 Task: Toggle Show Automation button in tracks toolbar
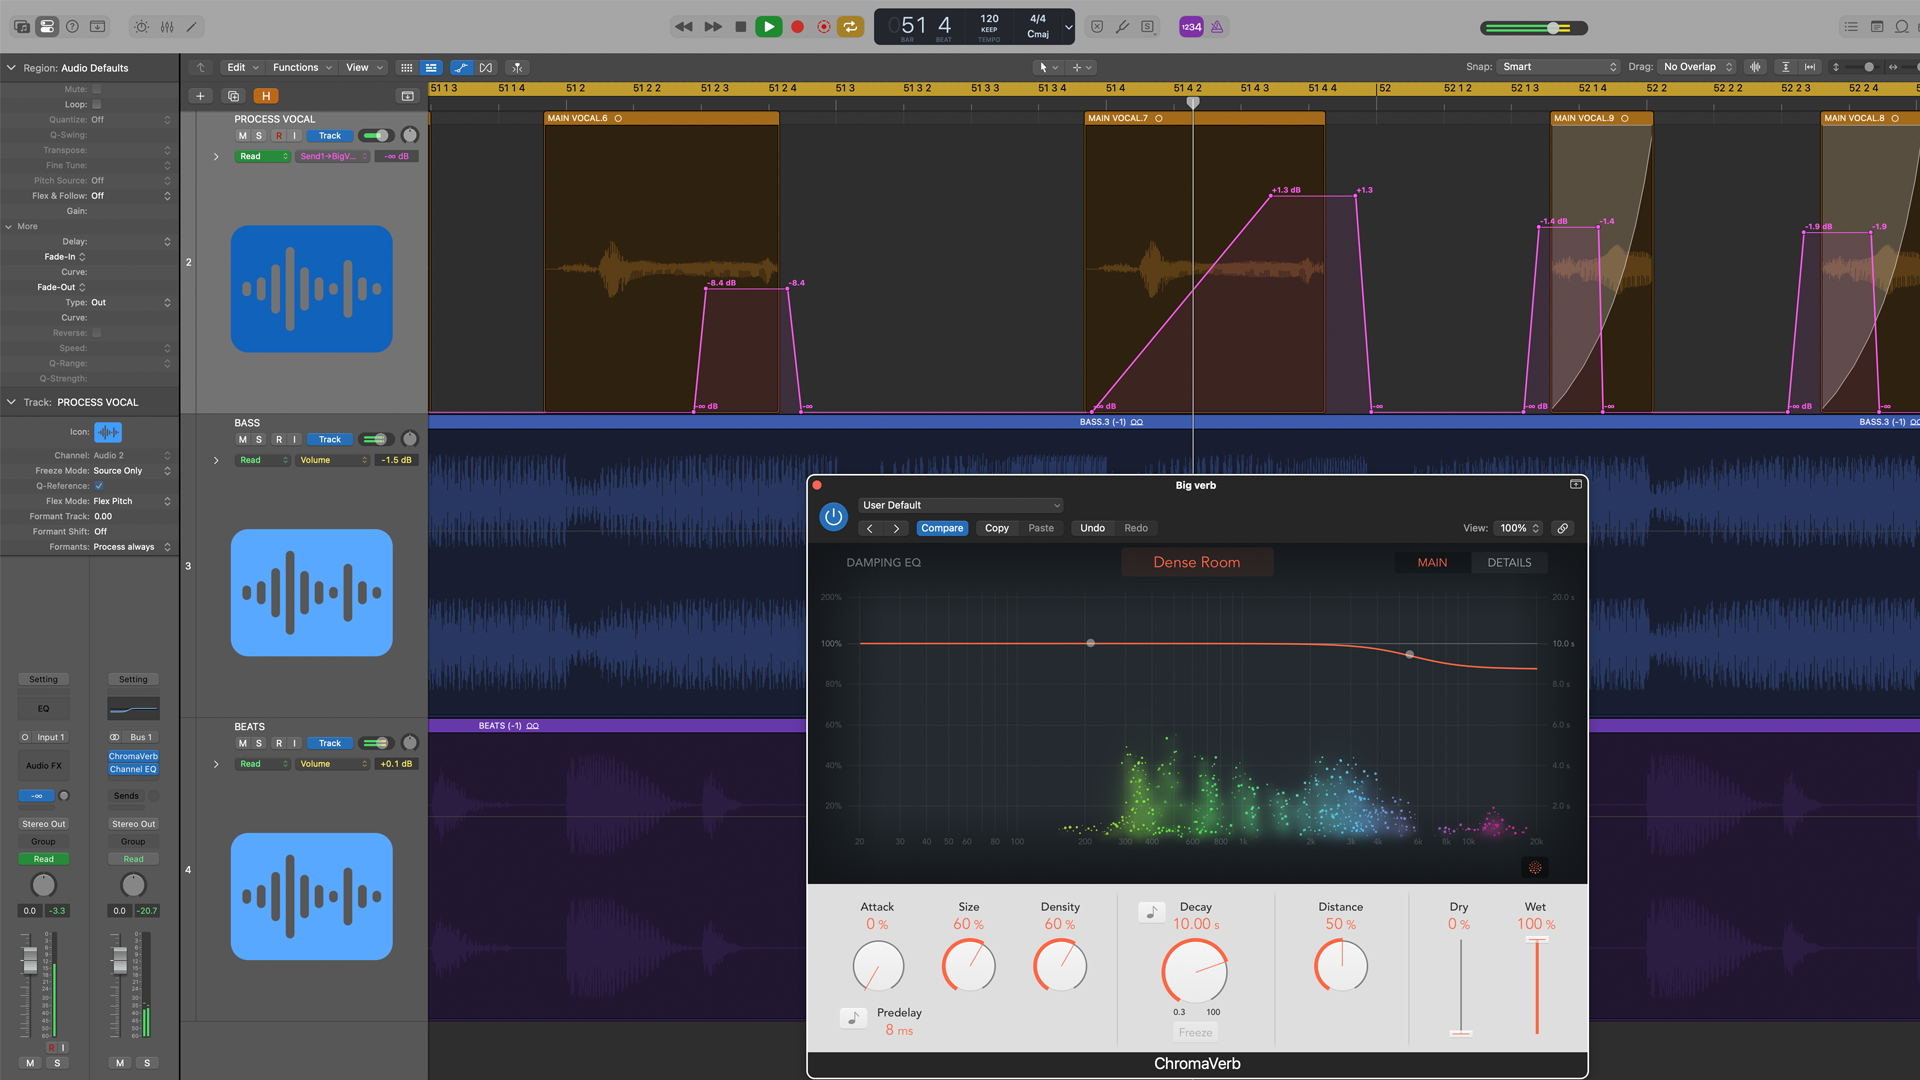pos(460,67)
